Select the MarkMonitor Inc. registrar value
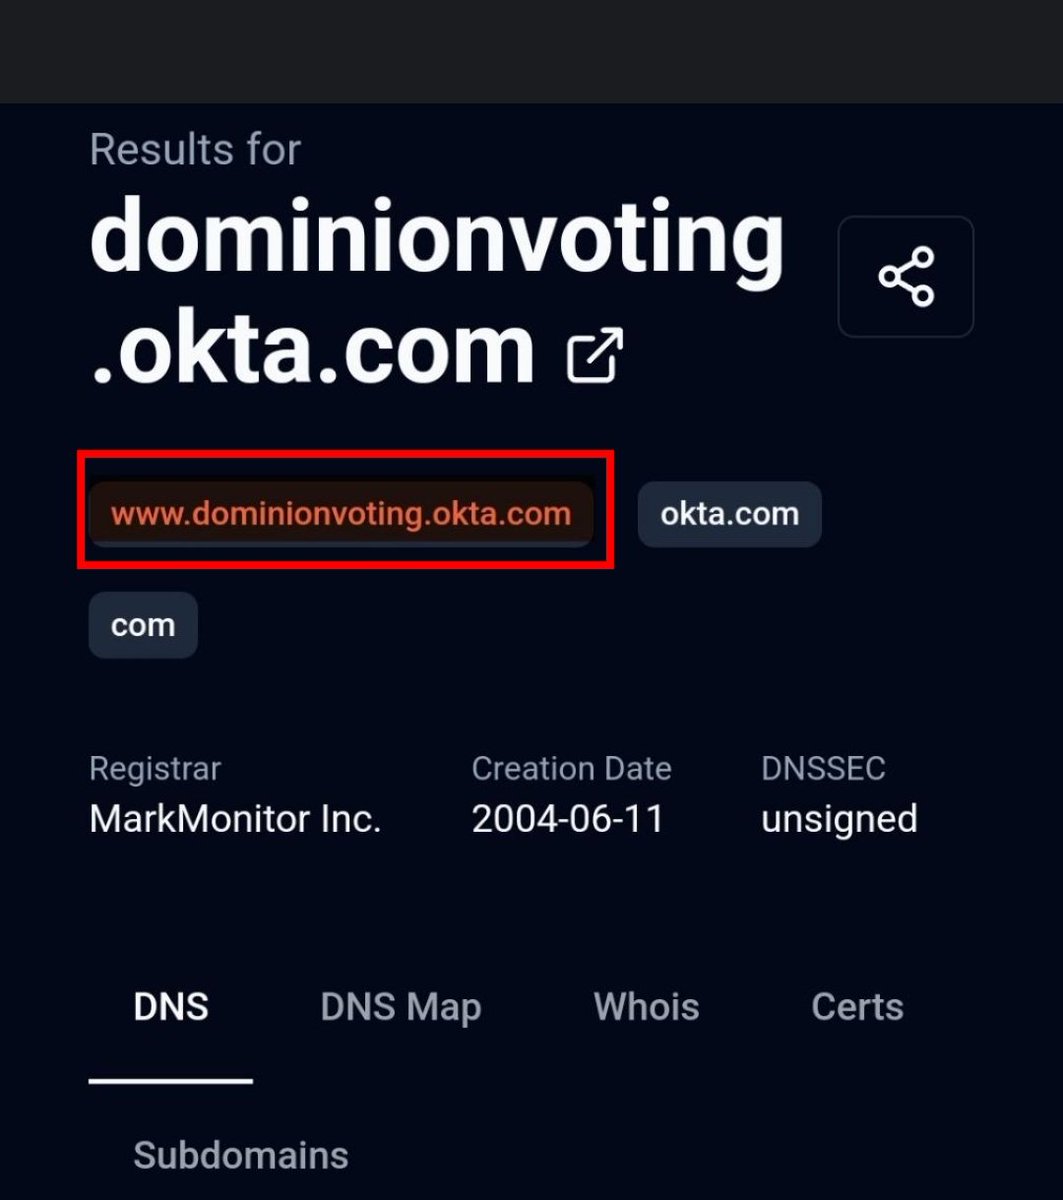This screenshot has width=1063, height=1200. [x=235, y=819]
